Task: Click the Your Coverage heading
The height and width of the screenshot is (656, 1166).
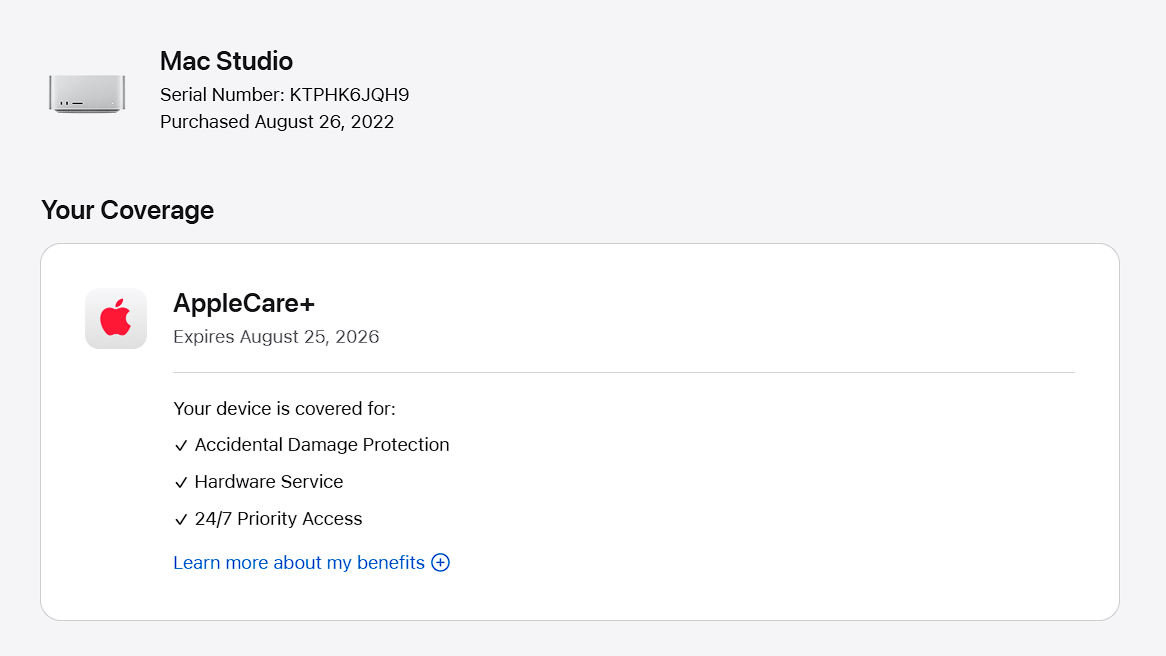Action: (127, 210)
